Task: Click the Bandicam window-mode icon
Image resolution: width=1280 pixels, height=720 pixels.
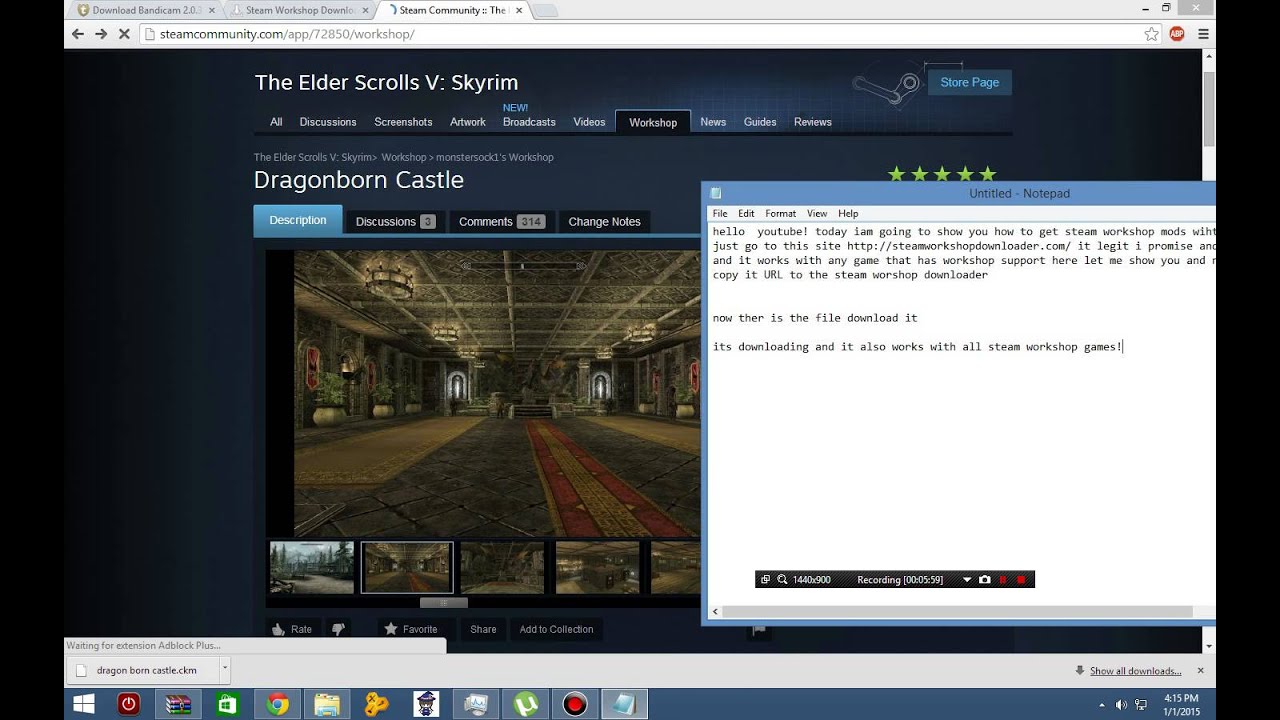Action: coord(765,580)
